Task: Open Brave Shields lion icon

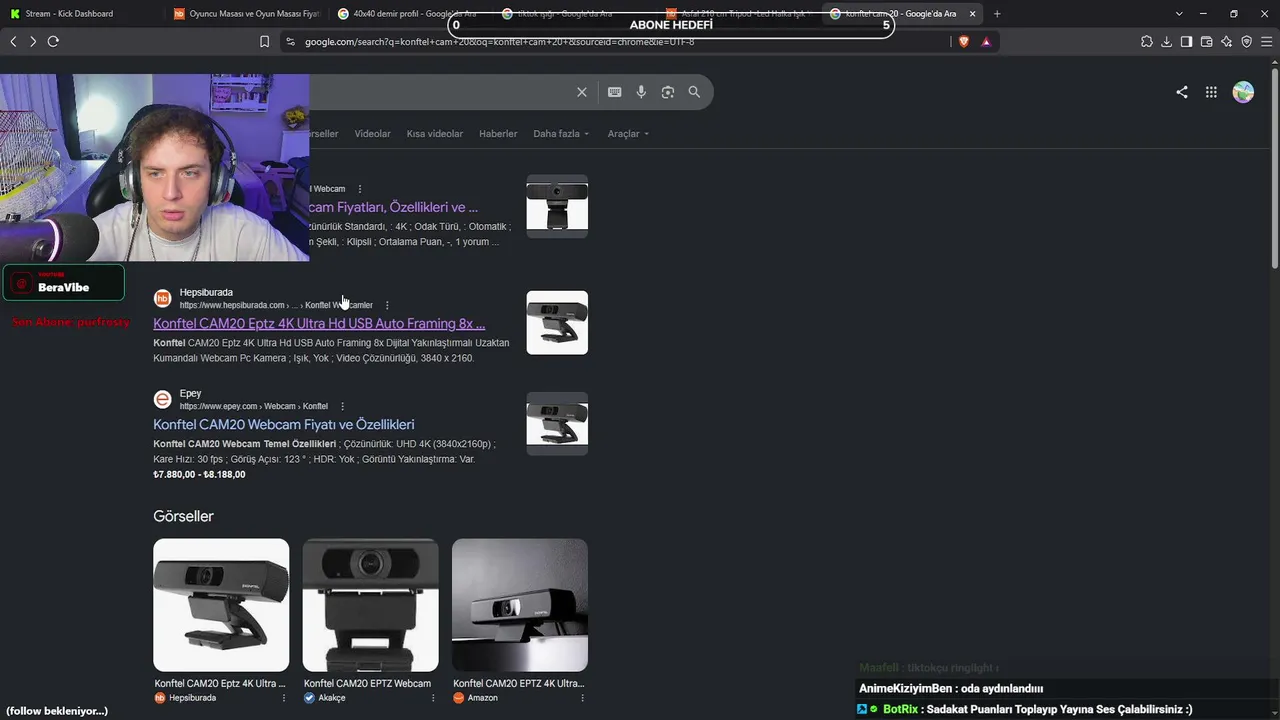Action: click(964, 41)
